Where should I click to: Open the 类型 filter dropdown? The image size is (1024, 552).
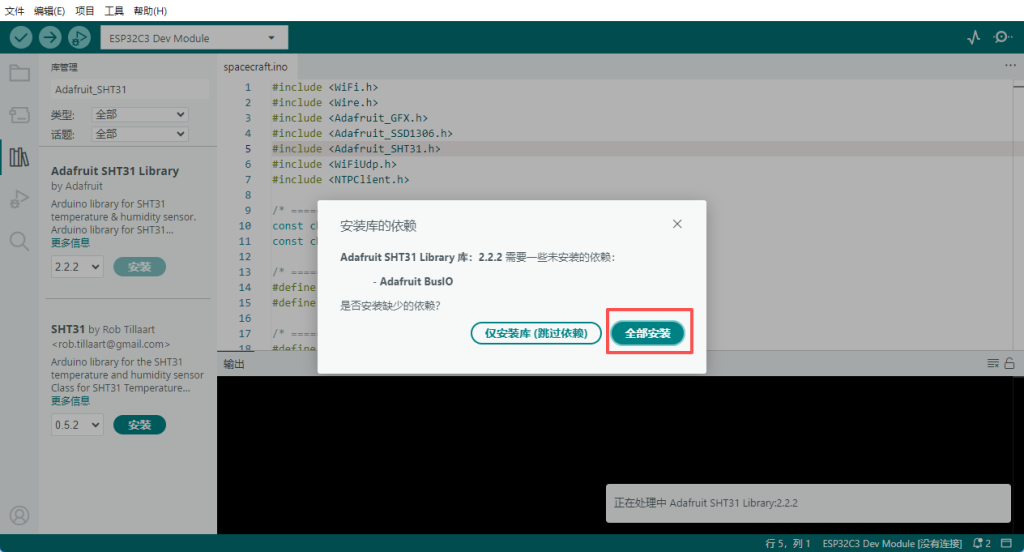click(139, 114)
